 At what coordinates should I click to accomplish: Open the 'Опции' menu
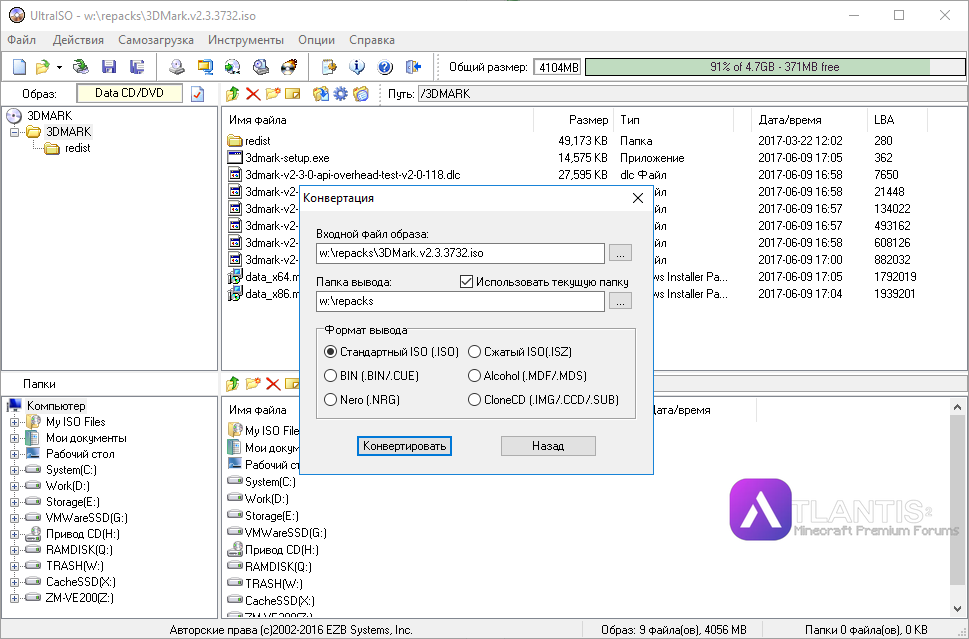pos(316,40)
